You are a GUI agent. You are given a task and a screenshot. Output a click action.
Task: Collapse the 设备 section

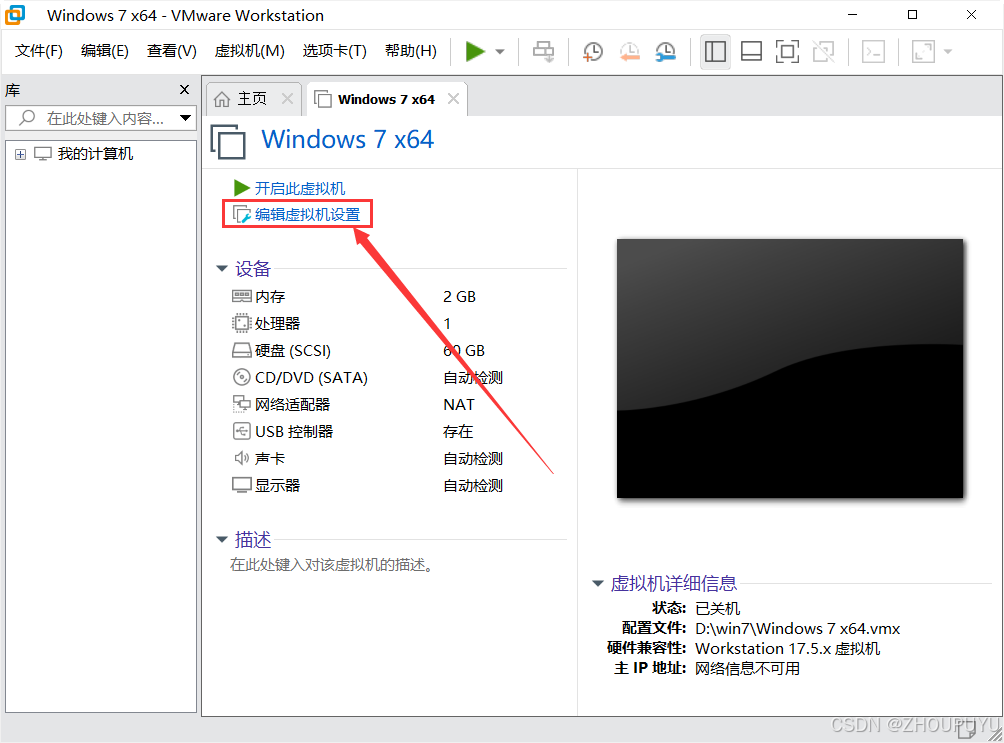click(222, 268)
